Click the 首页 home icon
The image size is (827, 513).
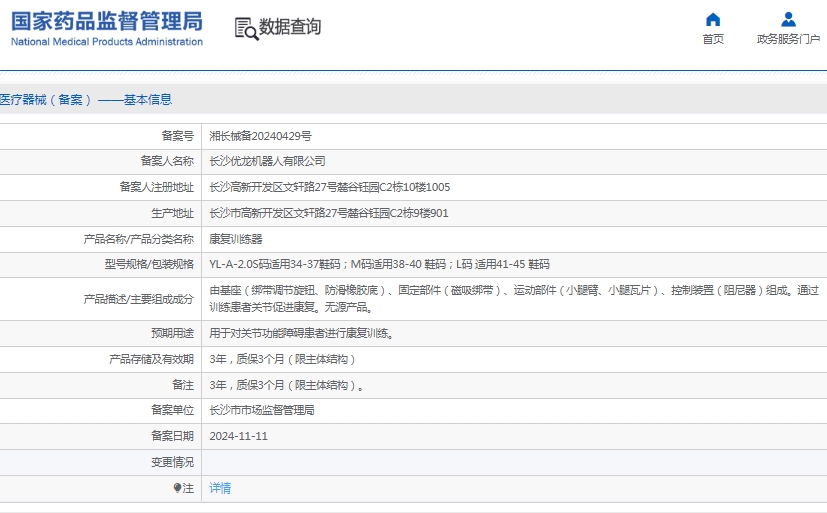click(713, 20)
